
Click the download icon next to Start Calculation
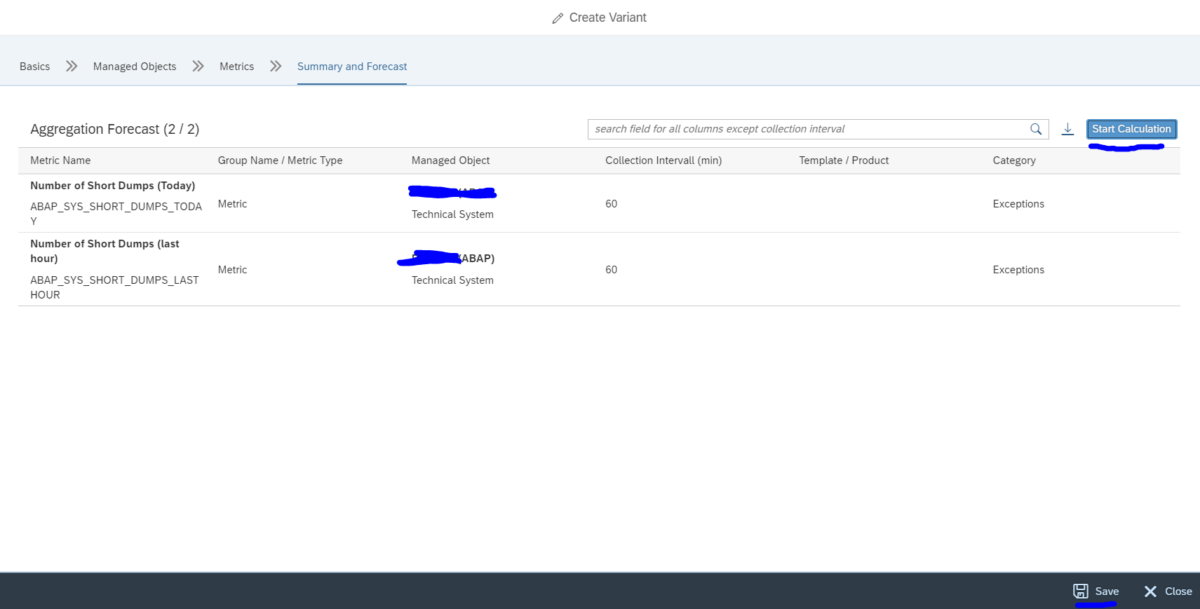[x=1066, y=129]
